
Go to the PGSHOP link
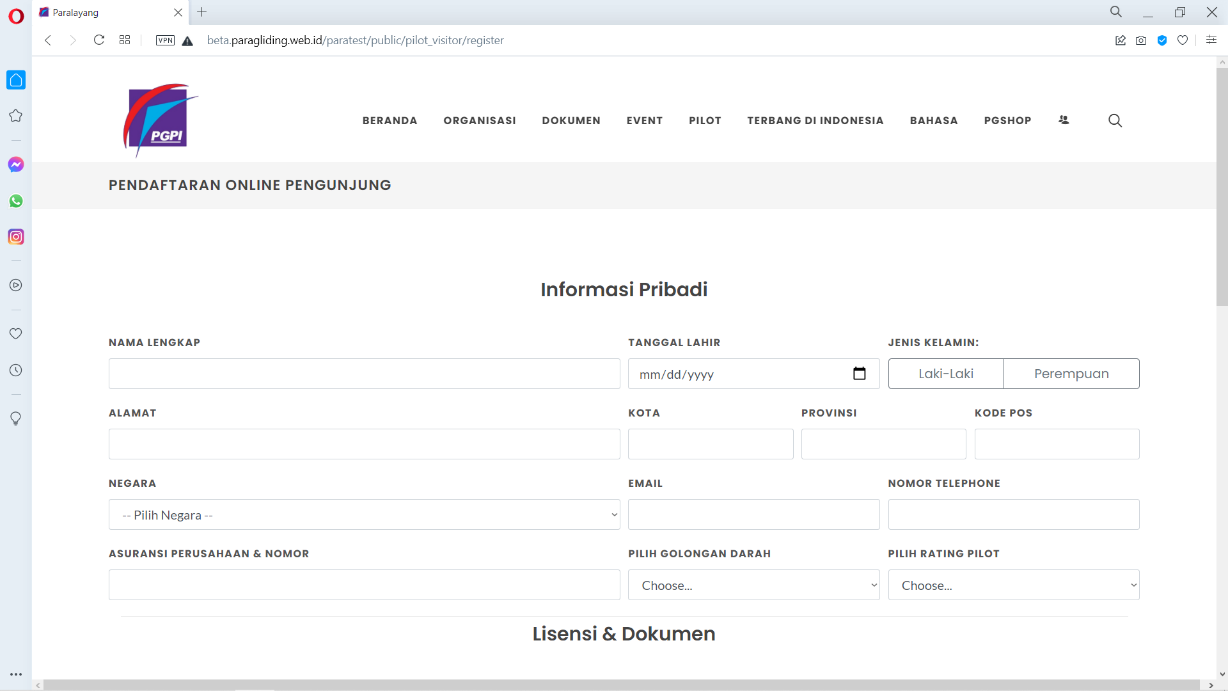point(1007,121)
